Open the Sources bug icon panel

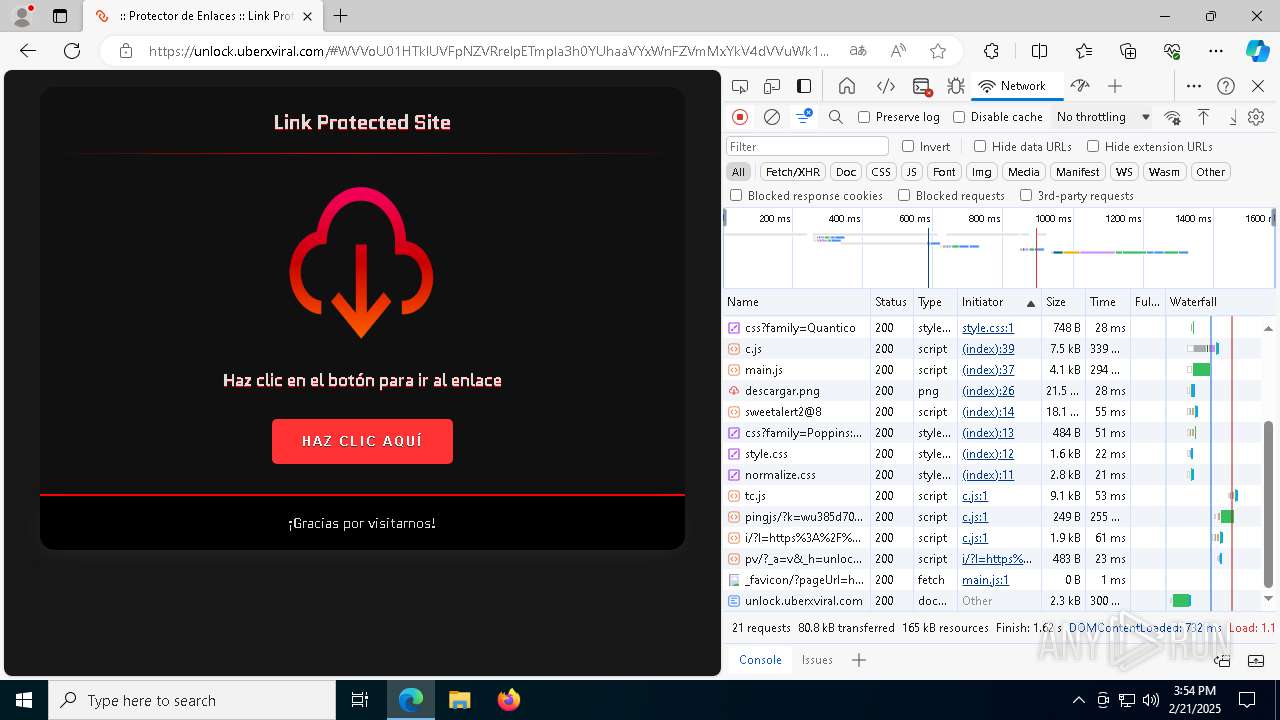click(x=956, y=86)
